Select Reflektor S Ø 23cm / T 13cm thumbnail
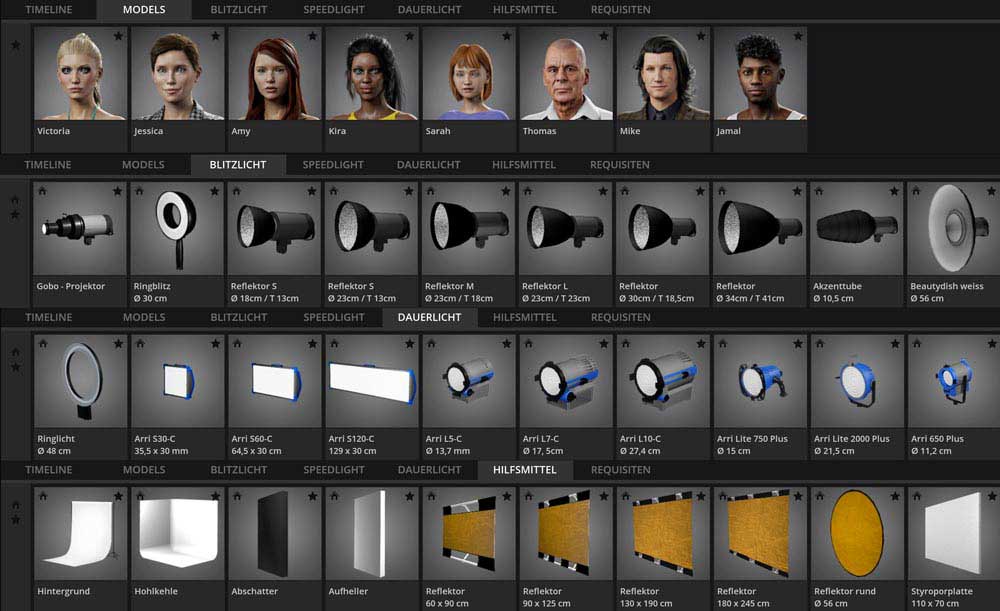The width and height of the screenshot is (1000, 611). pyautogui.click(x=371, y=228)
